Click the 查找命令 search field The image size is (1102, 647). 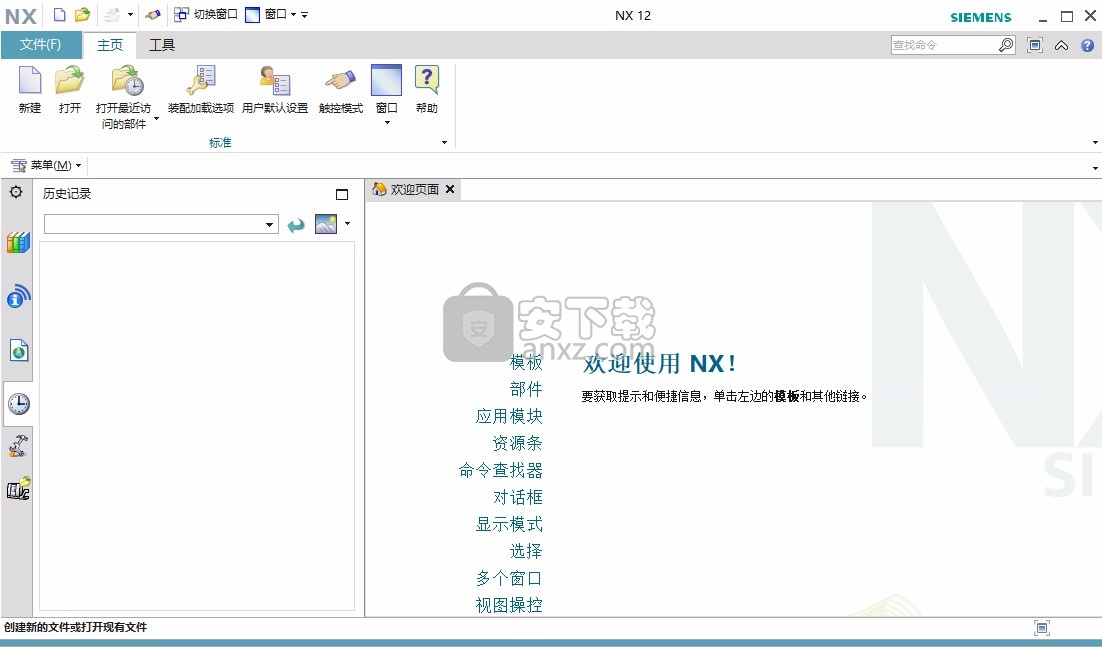944,45
